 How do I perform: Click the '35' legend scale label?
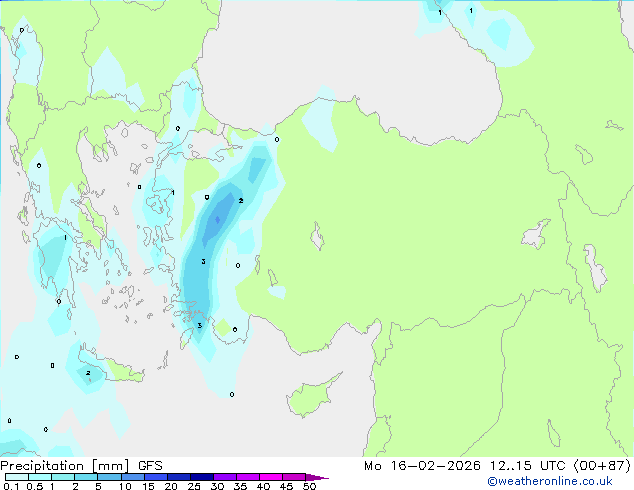[x=240, y=486]
